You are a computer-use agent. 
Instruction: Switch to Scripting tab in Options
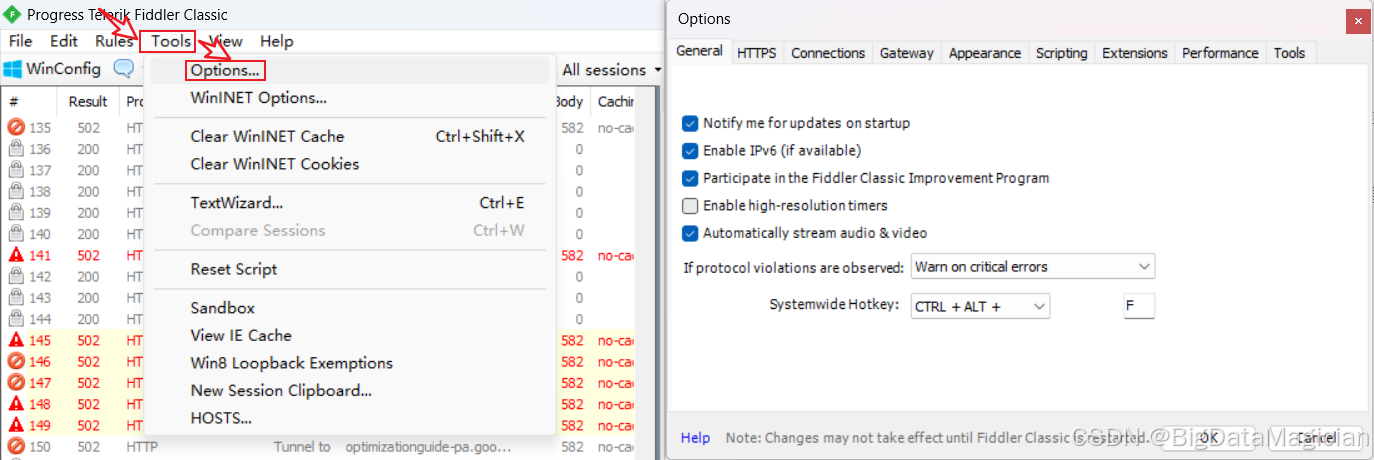point(1061,53)
